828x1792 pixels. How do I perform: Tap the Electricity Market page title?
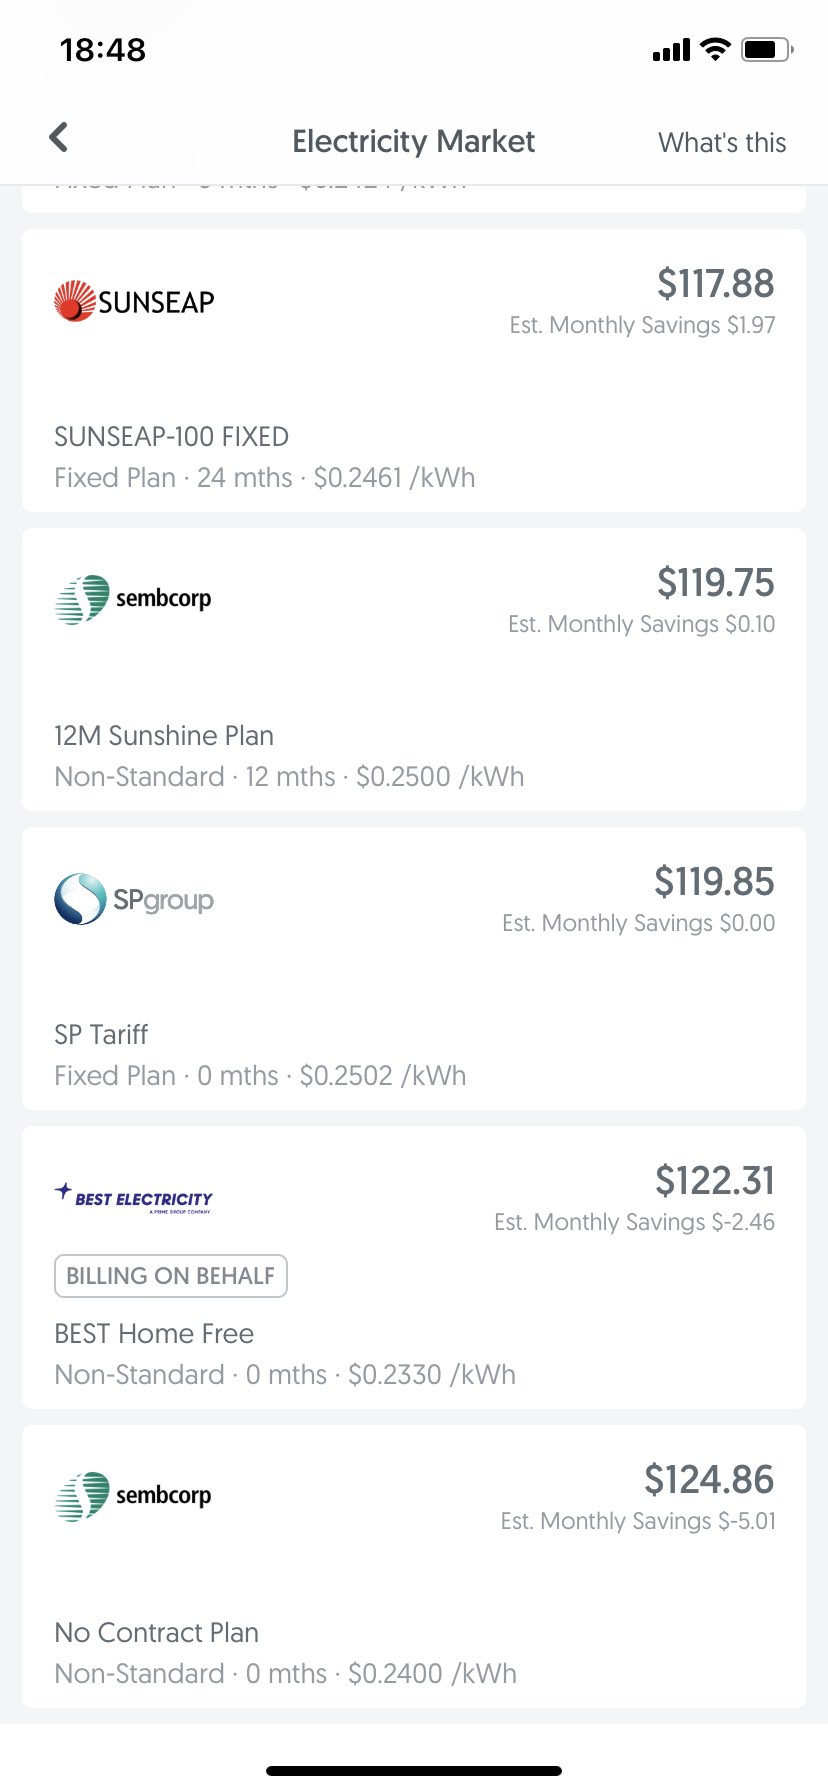413,142
